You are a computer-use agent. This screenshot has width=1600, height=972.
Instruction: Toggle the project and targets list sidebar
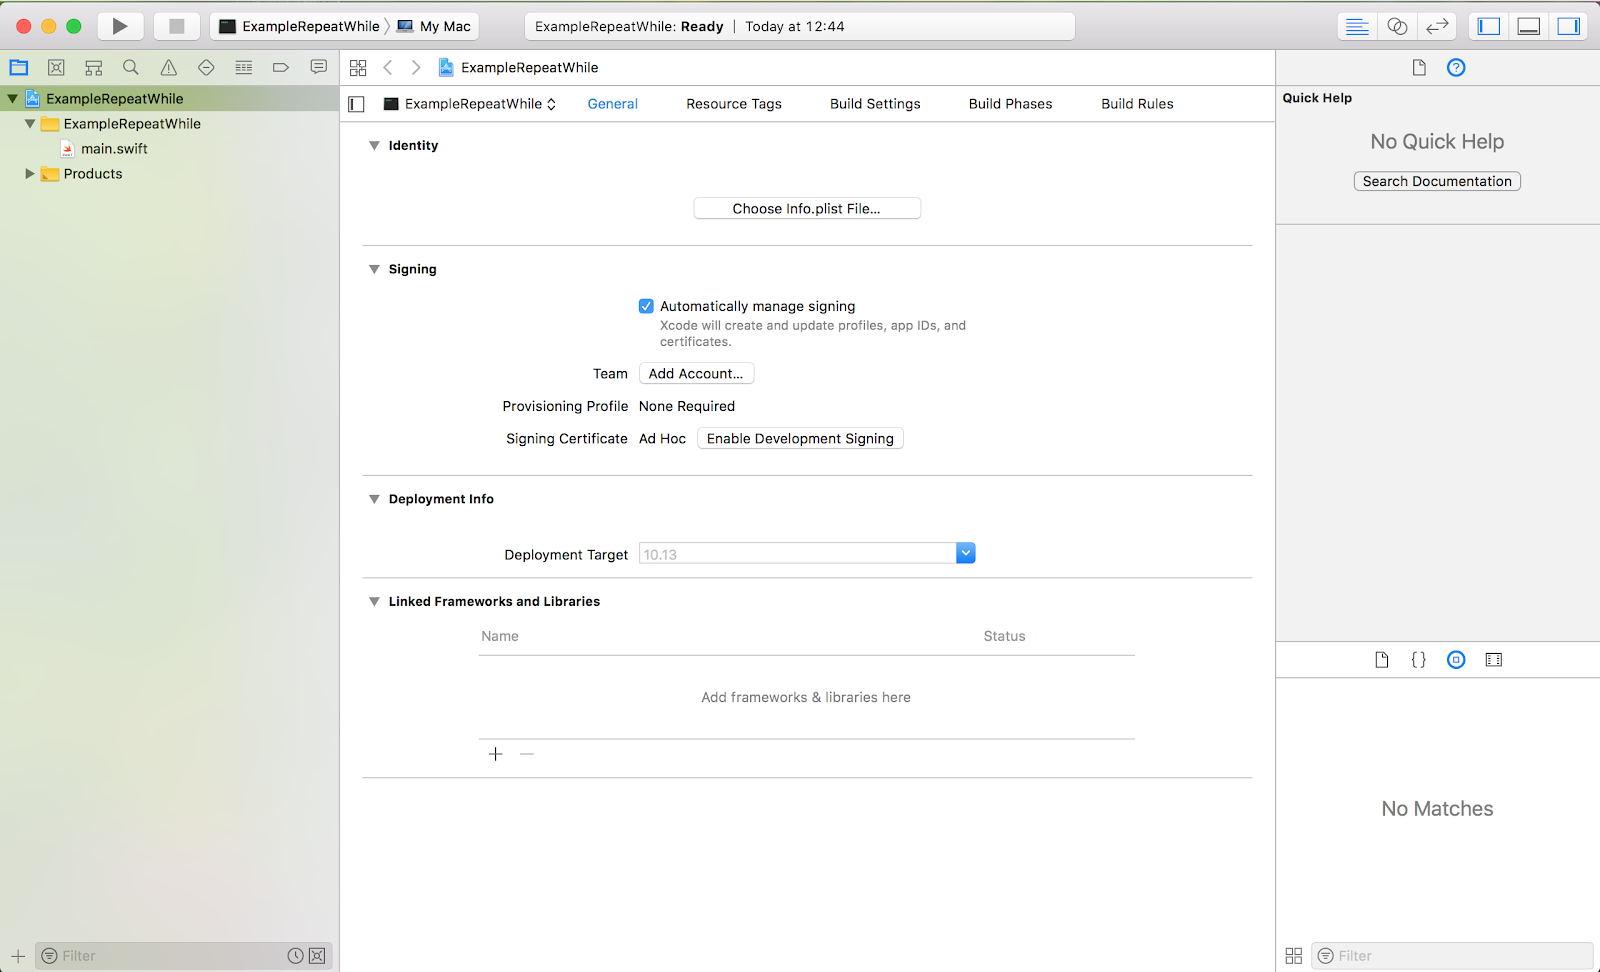(357, 104)
